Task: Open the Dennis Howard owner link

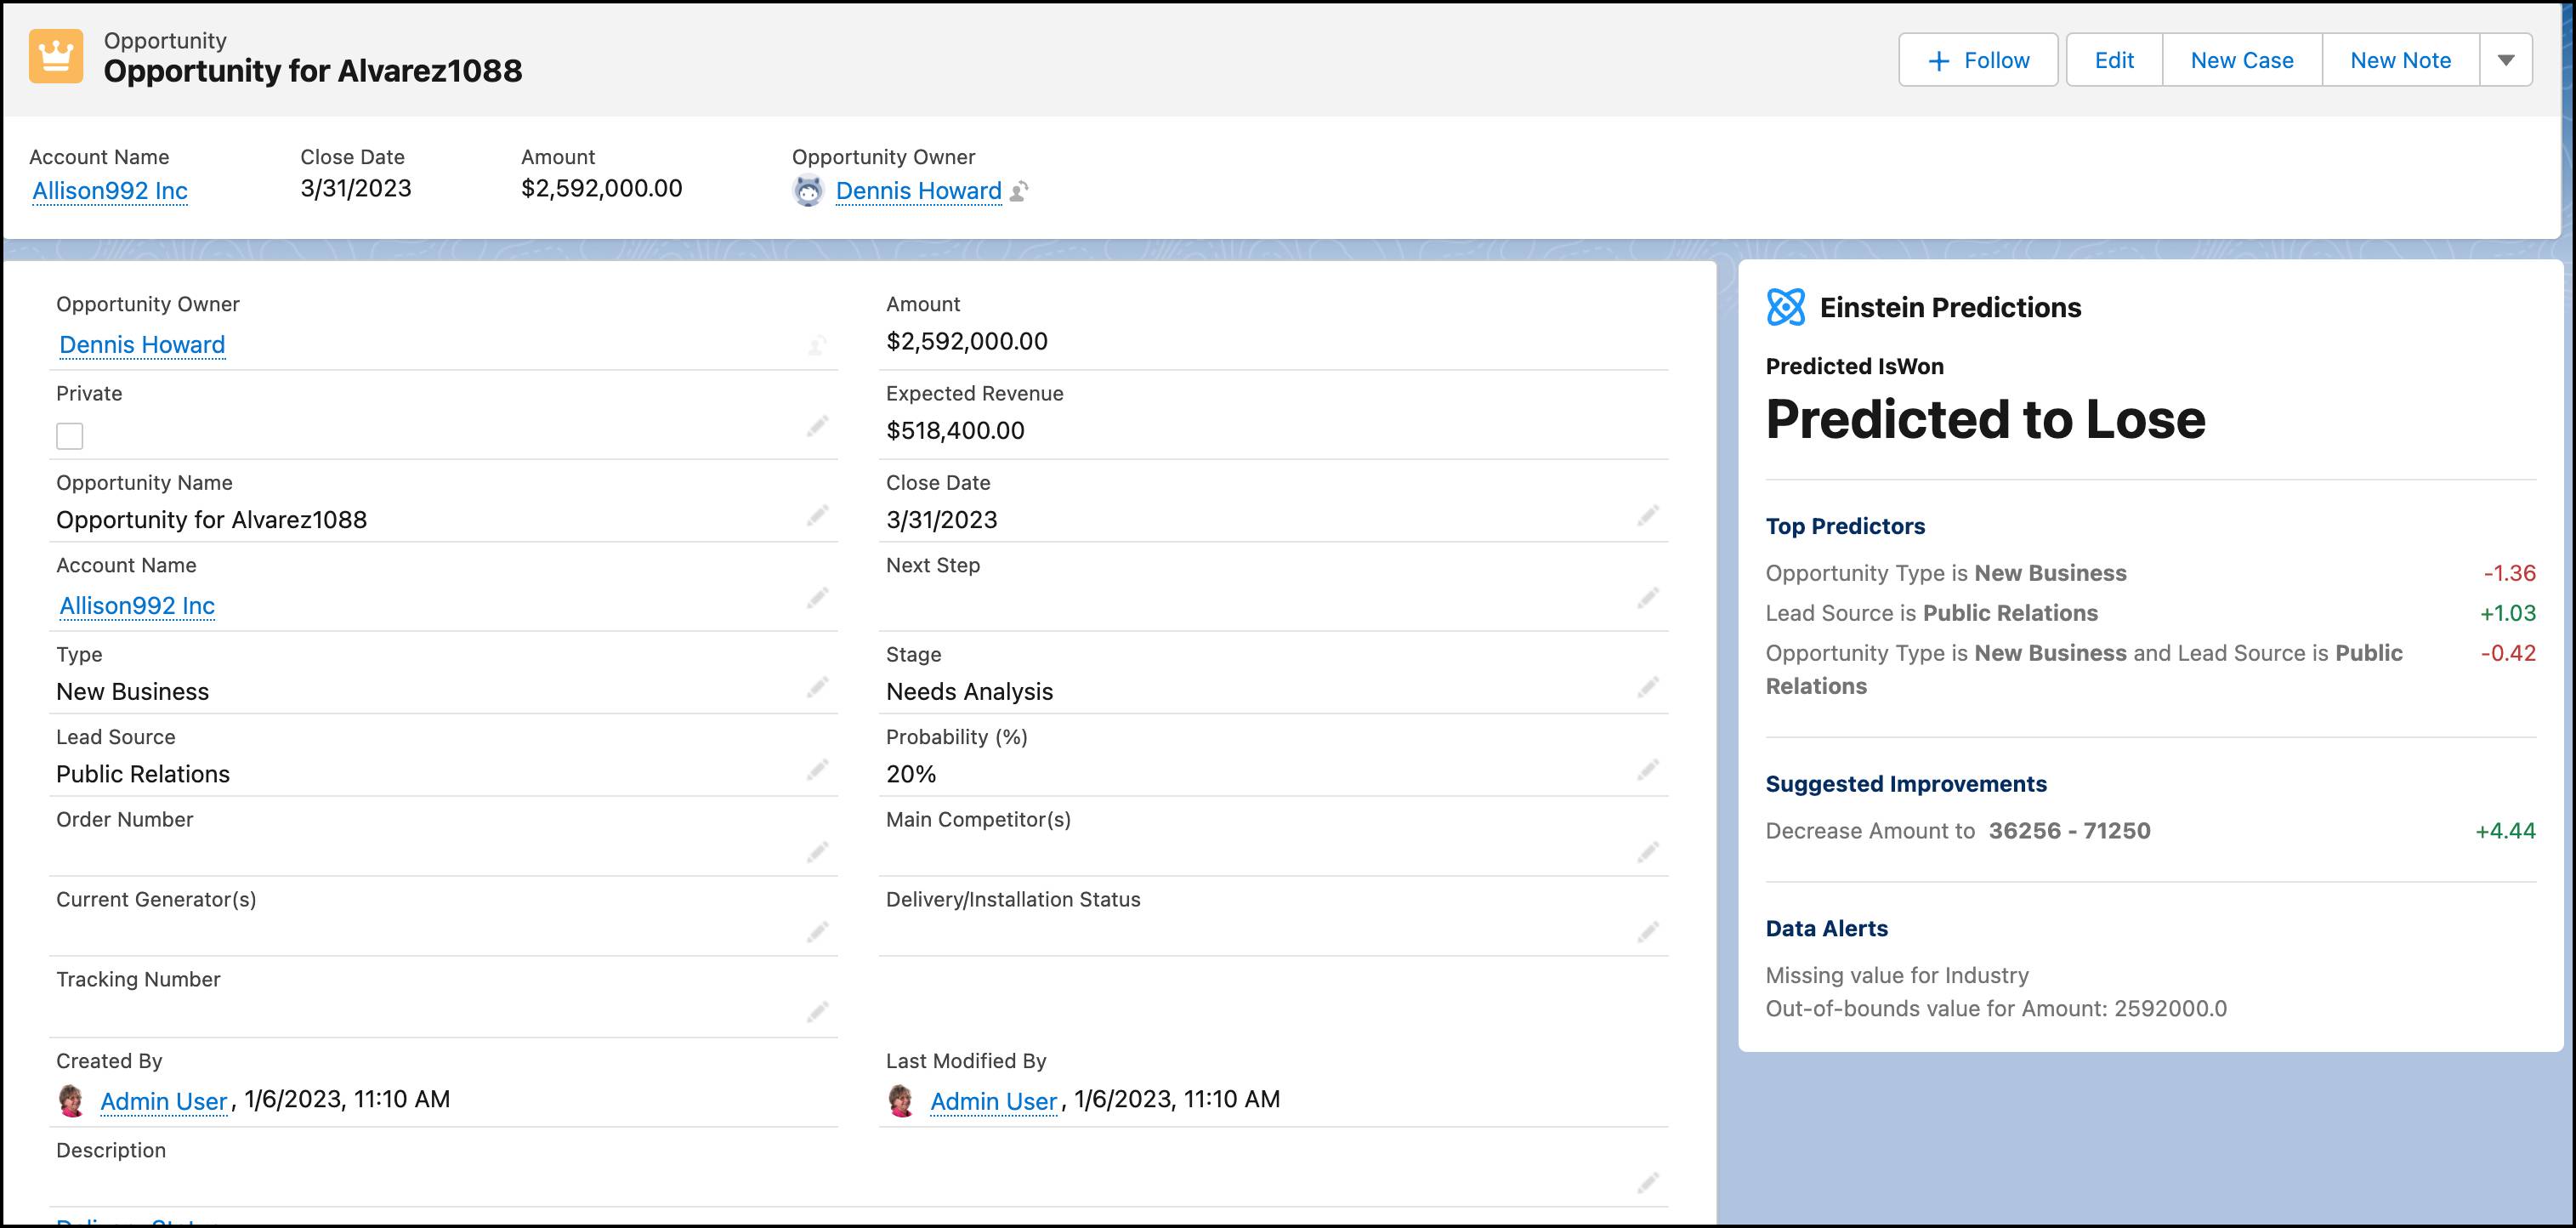Action: pos(920,190)
